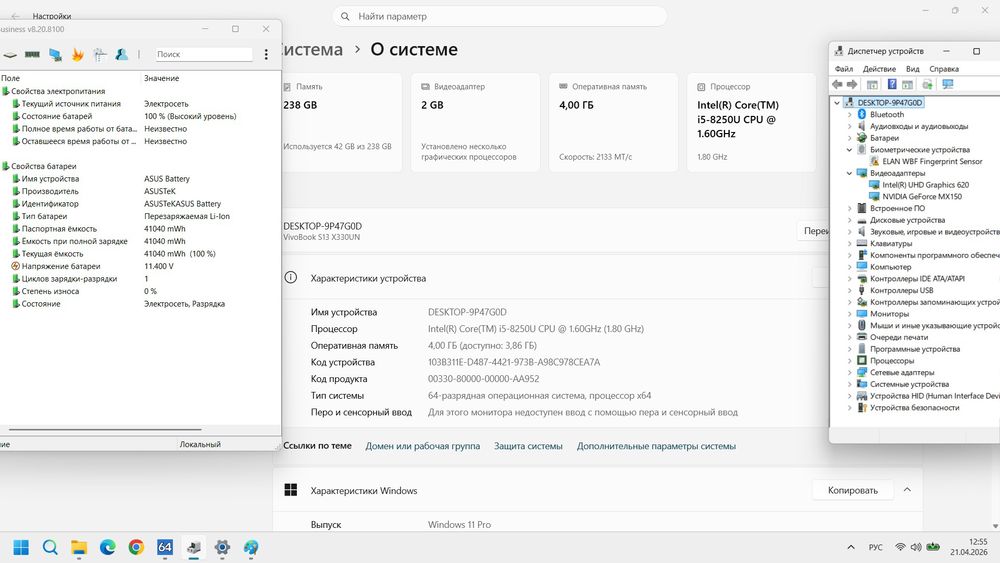Click Найти параметр search field
Image resolution: width=1000 pixels, height=563 pixels.
(499, 17)
